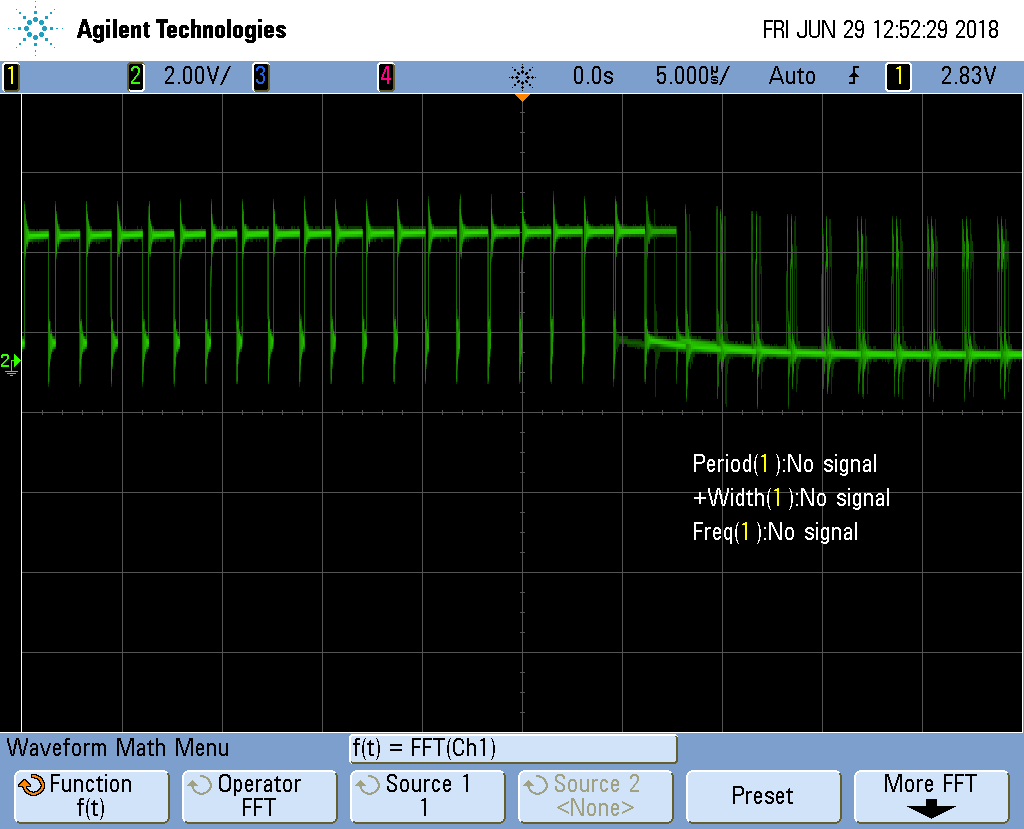
Task: Open the Operator FFT selector
Action: tap(259, 796)
